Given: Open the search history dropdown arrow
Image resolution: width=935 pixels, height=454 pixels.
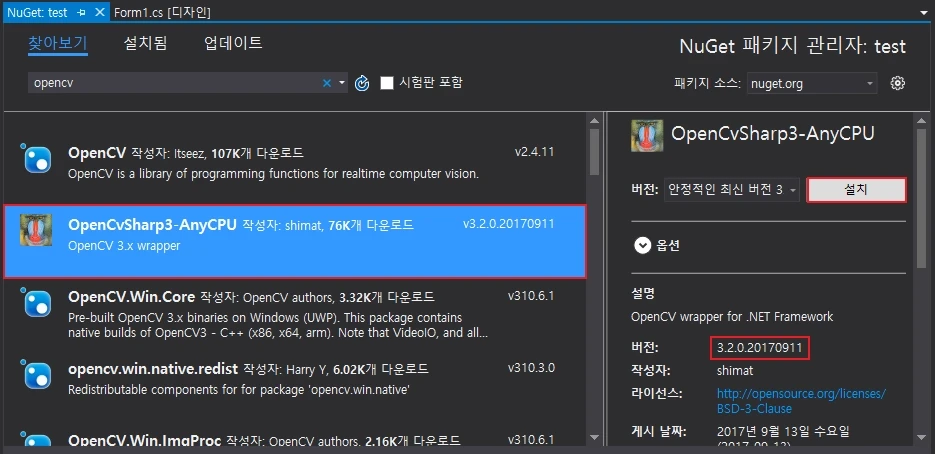Looking at the screenshot, I should (x=342, y=83).
